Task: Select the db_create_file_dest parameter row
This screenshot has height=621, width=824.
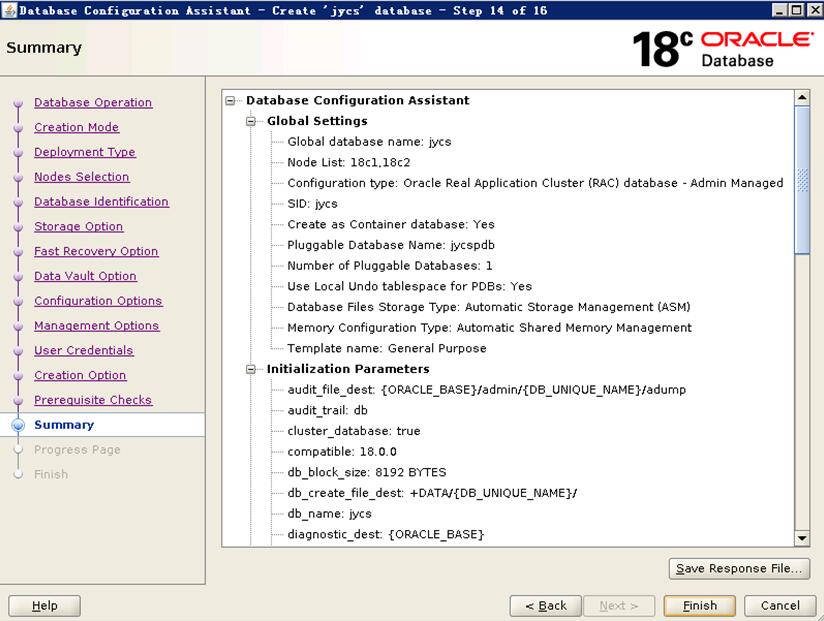Action: 432,493
